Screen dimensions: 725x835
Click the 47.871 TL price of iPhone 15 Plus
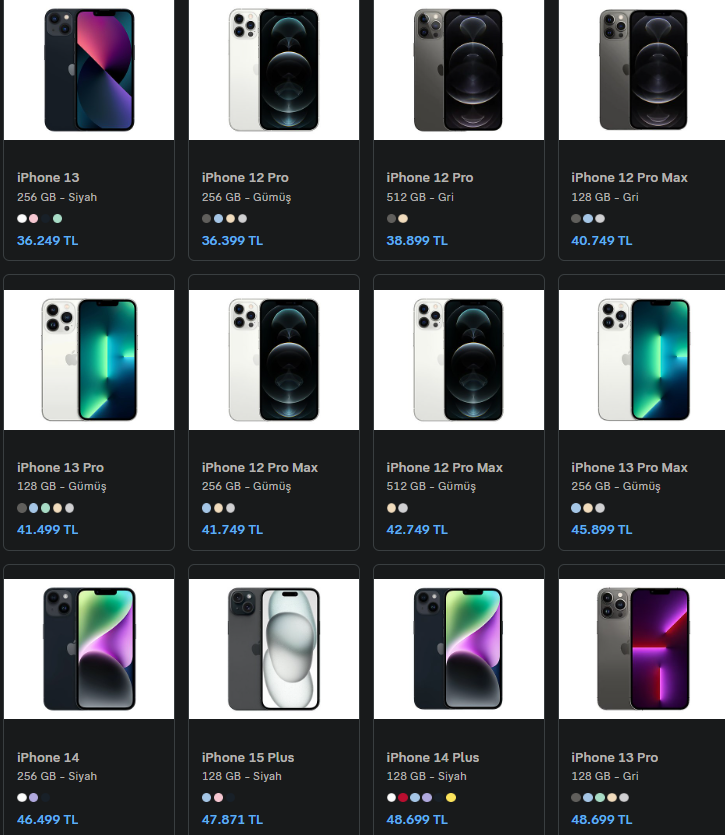232,819
